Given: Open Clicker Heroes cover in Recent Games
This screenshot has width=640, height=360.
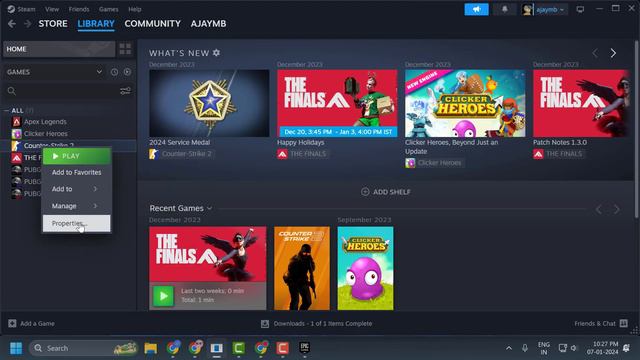Looking at the screenshot, I should point(365,268).
